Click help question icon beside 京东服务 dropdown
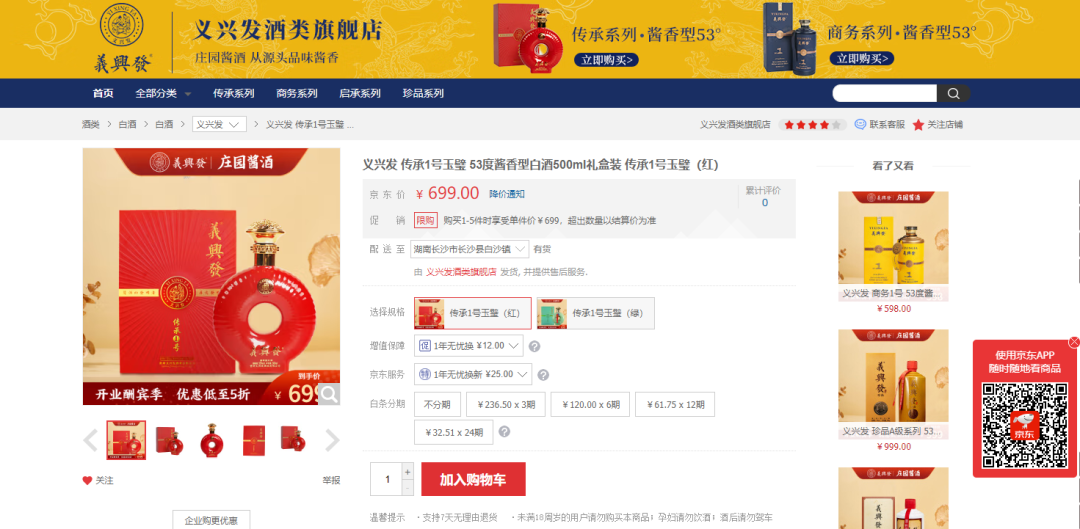The image size is (1080, 529). point(543,375)
